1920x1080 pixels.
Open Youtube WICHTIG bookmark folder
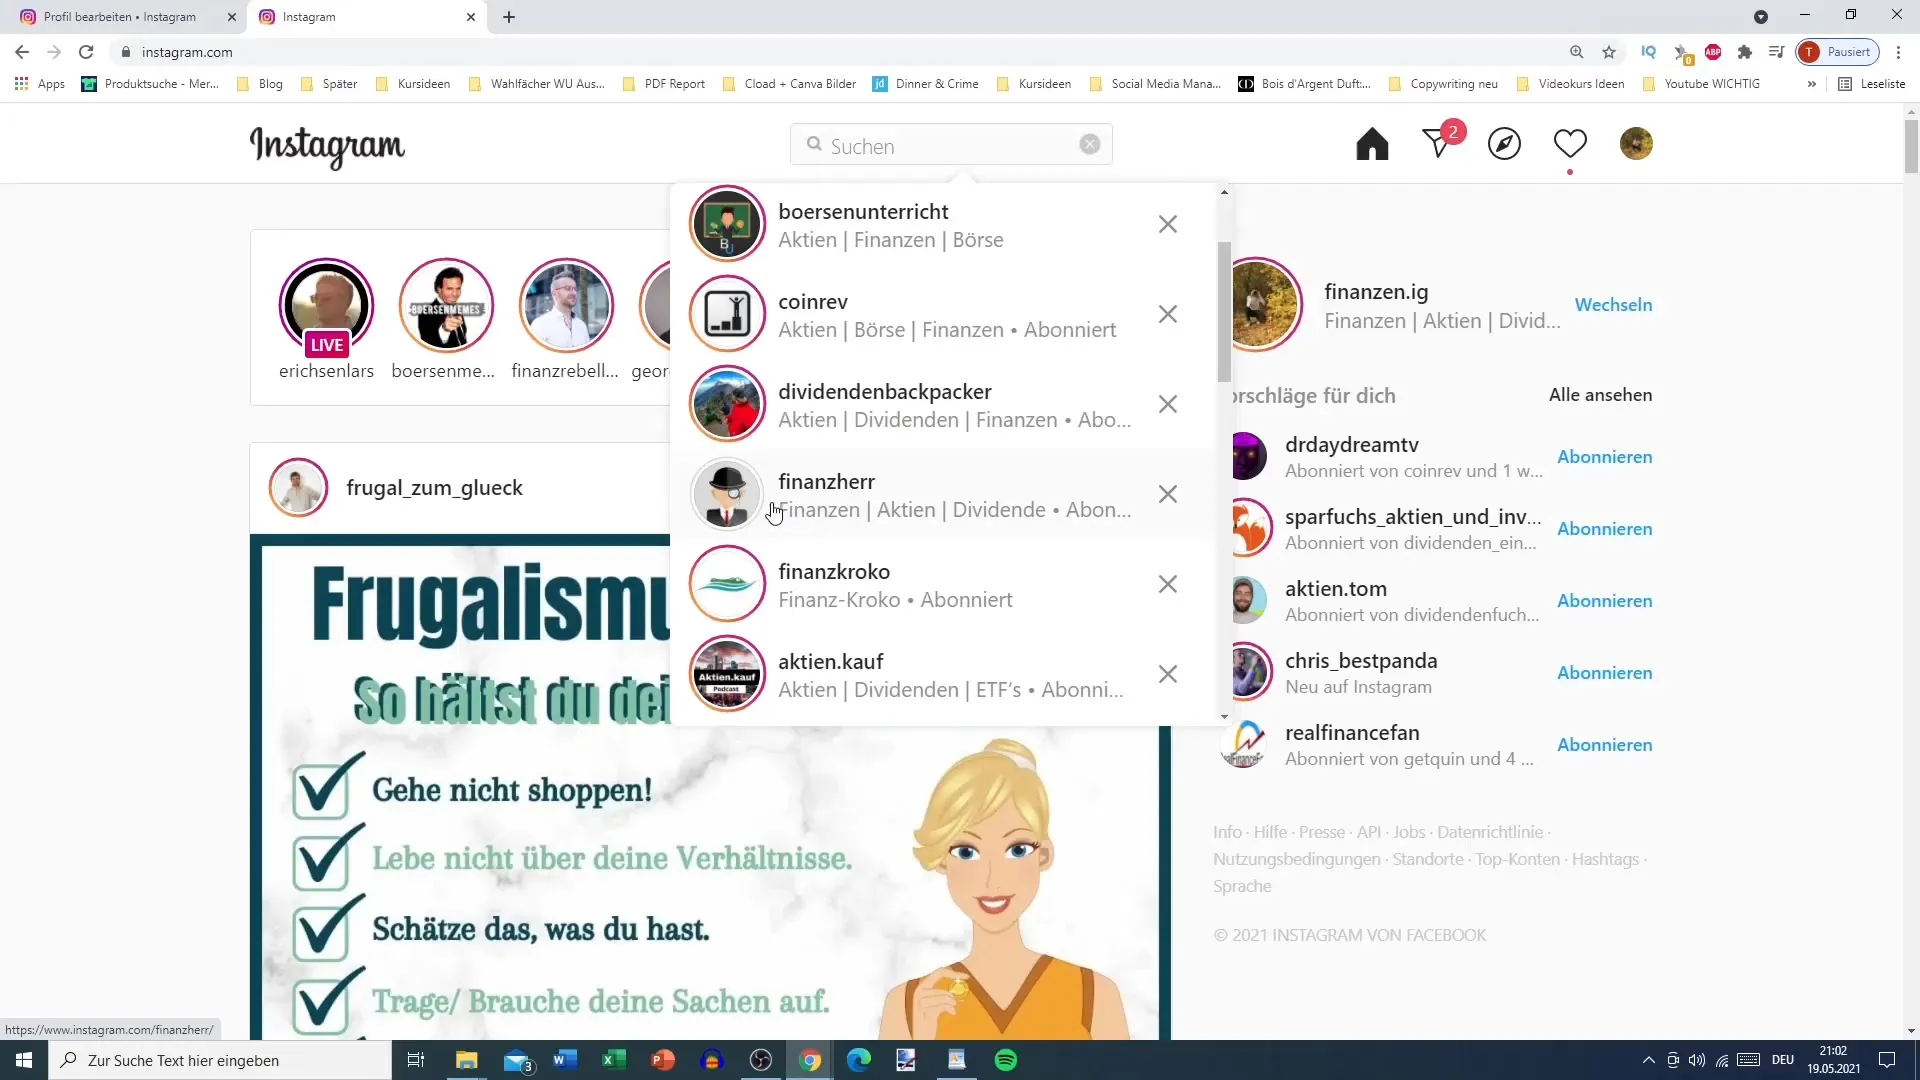click(x=1701, y=84)
